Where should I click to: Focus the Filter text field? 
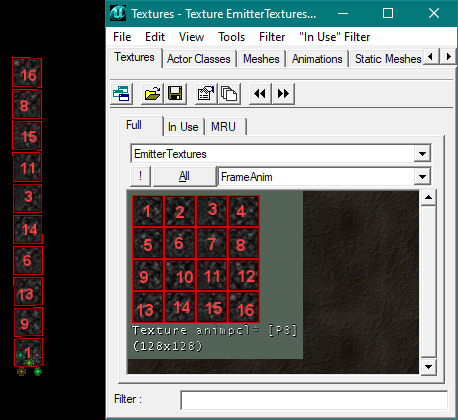point(314,400)
